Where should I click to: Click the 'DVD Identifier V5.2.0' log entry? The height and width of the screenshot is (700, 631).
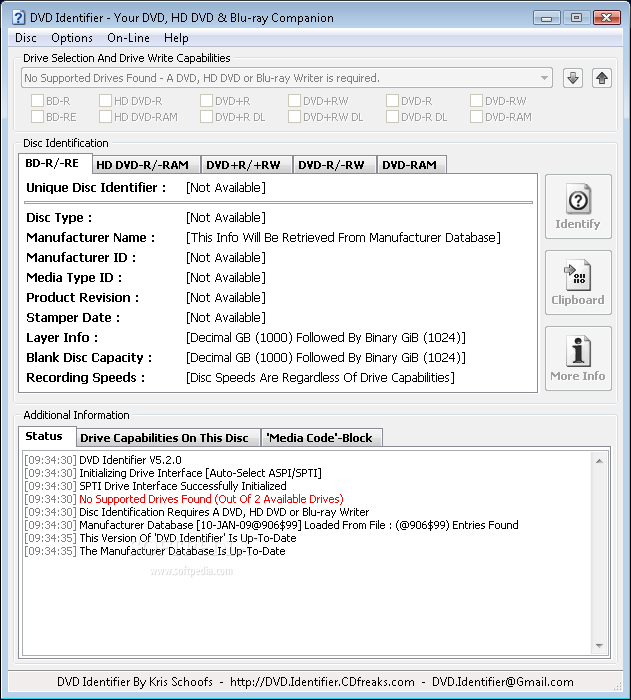point(130,460)
